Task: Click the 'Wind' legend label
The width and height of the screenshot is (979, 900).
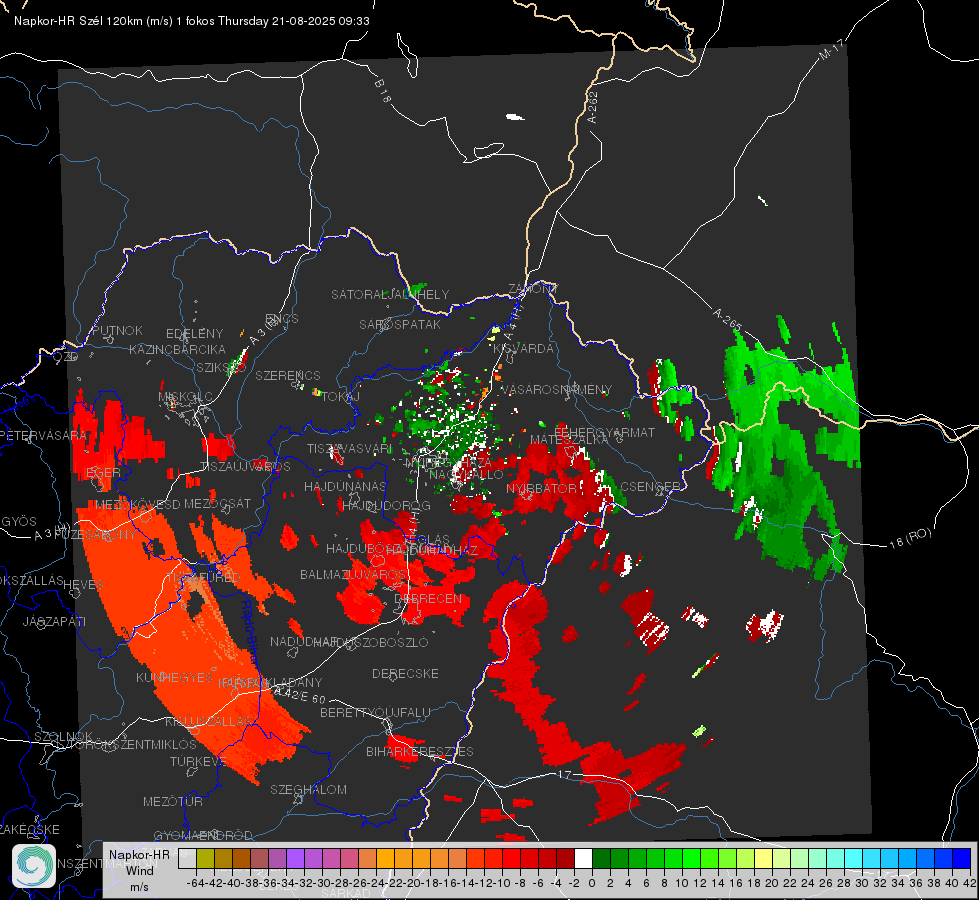Action: [139, 870]
